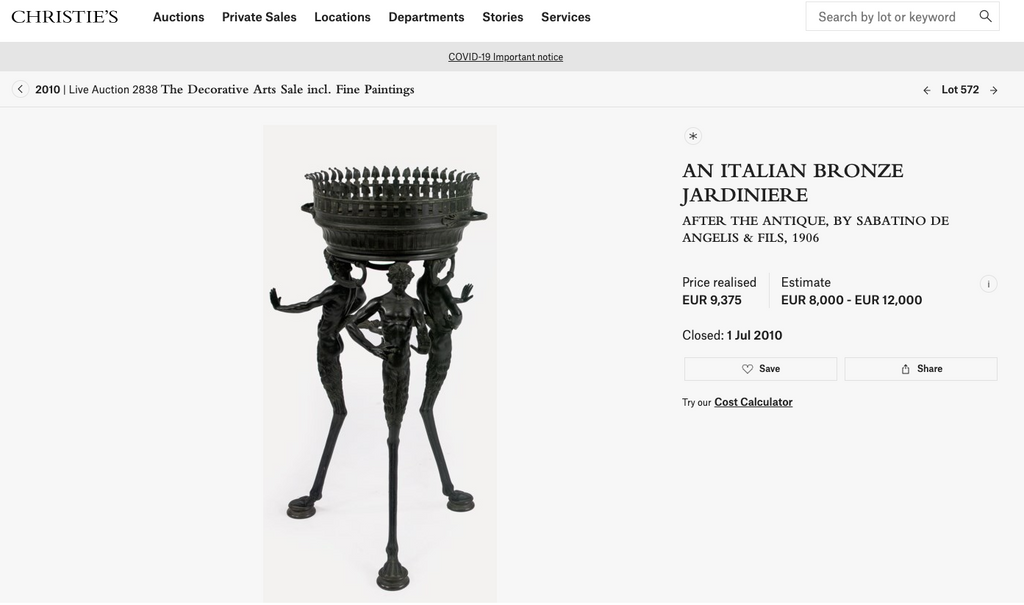The height and width of the screenshot is (605, 1024).
Task: Click the search magnifier icon
Action: (985, 16)
